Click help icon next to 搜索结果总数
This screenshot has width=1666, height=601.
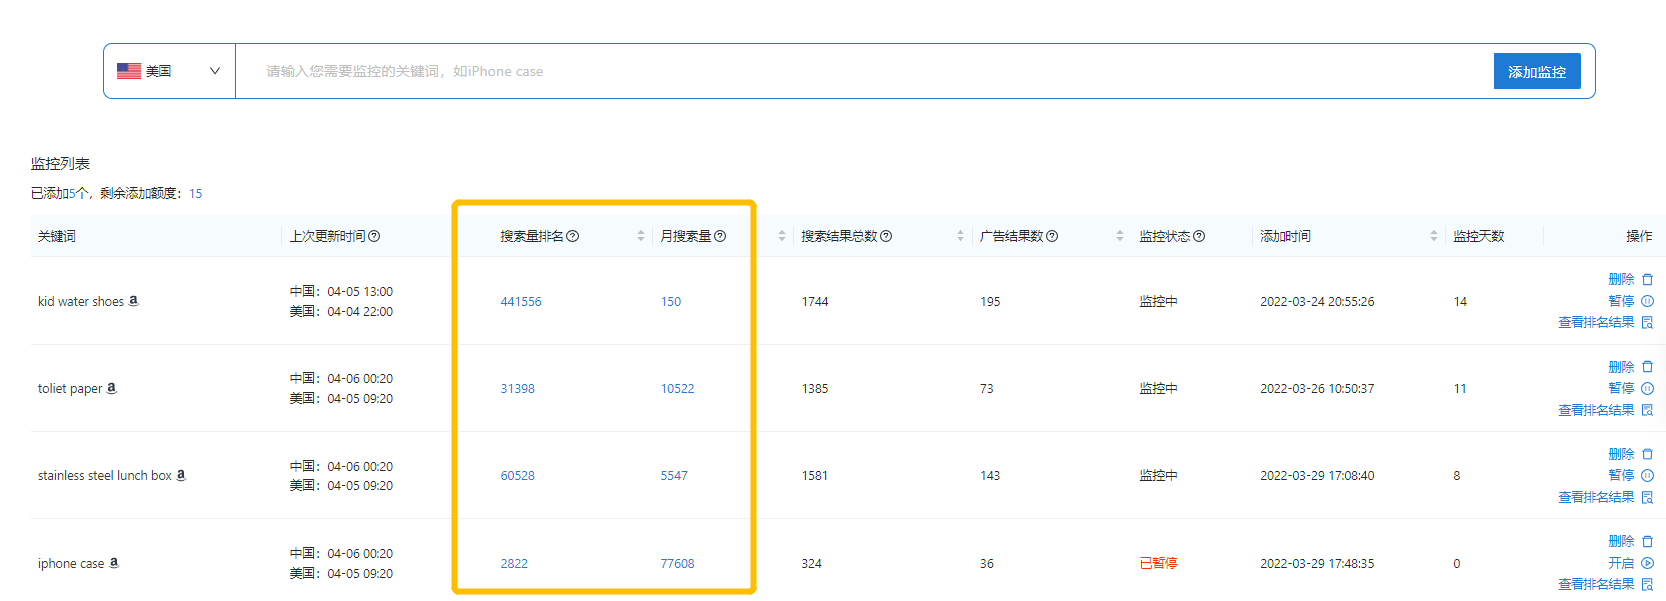click(x=886, y=236)
